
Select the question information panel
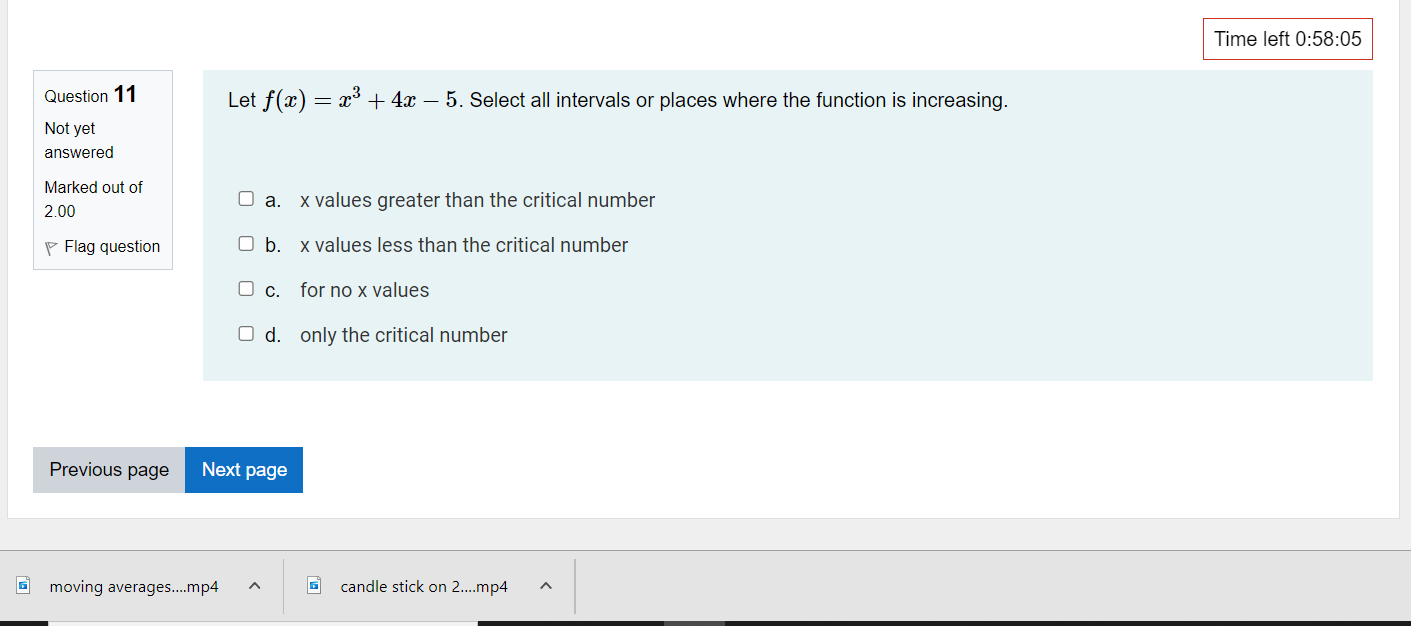(103, 170)
